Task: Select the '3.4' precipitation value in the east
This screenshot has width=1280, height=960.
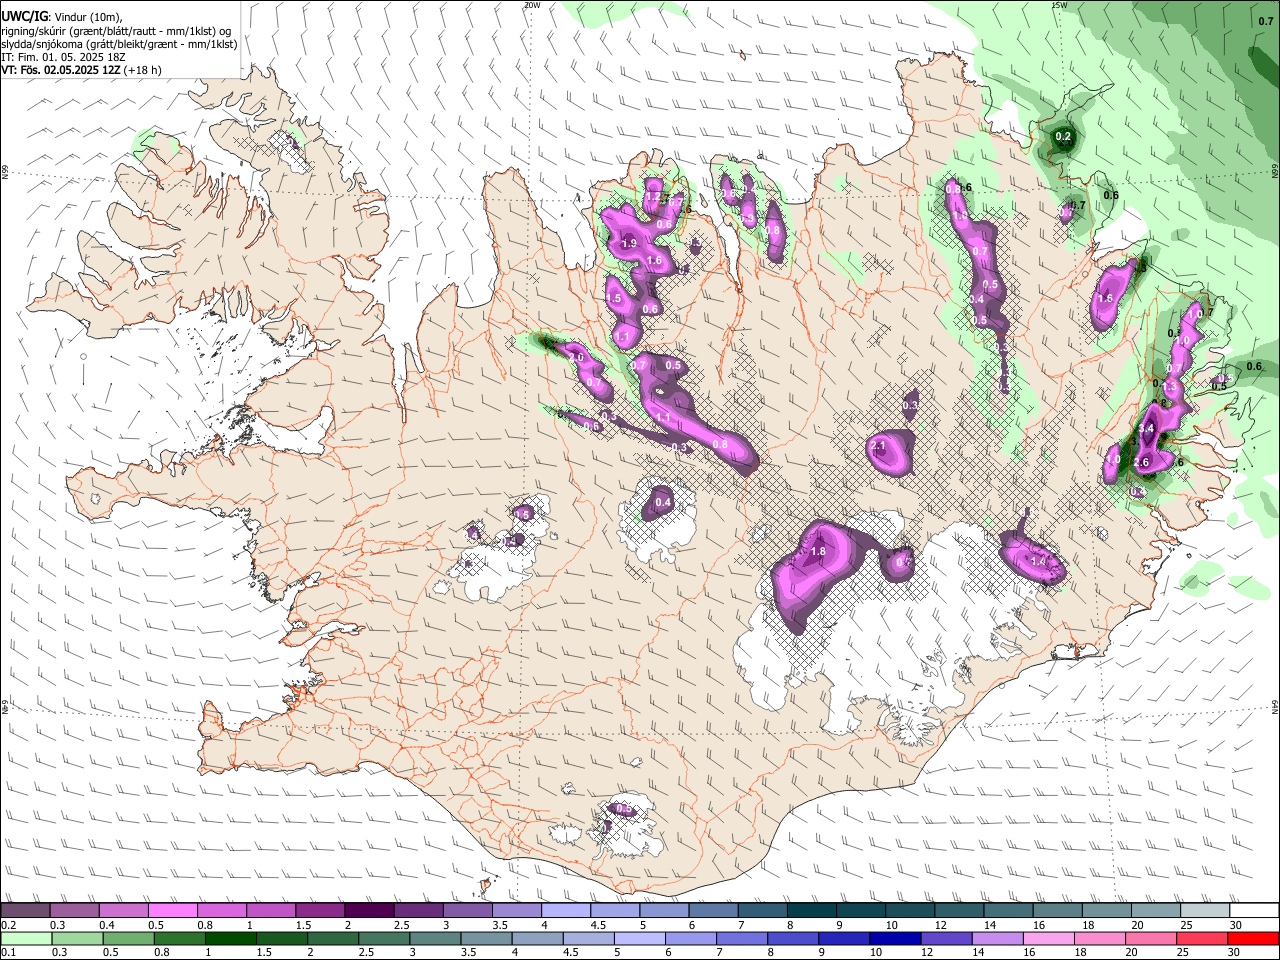Action: pyautogui.click(x=1147, y=428)
